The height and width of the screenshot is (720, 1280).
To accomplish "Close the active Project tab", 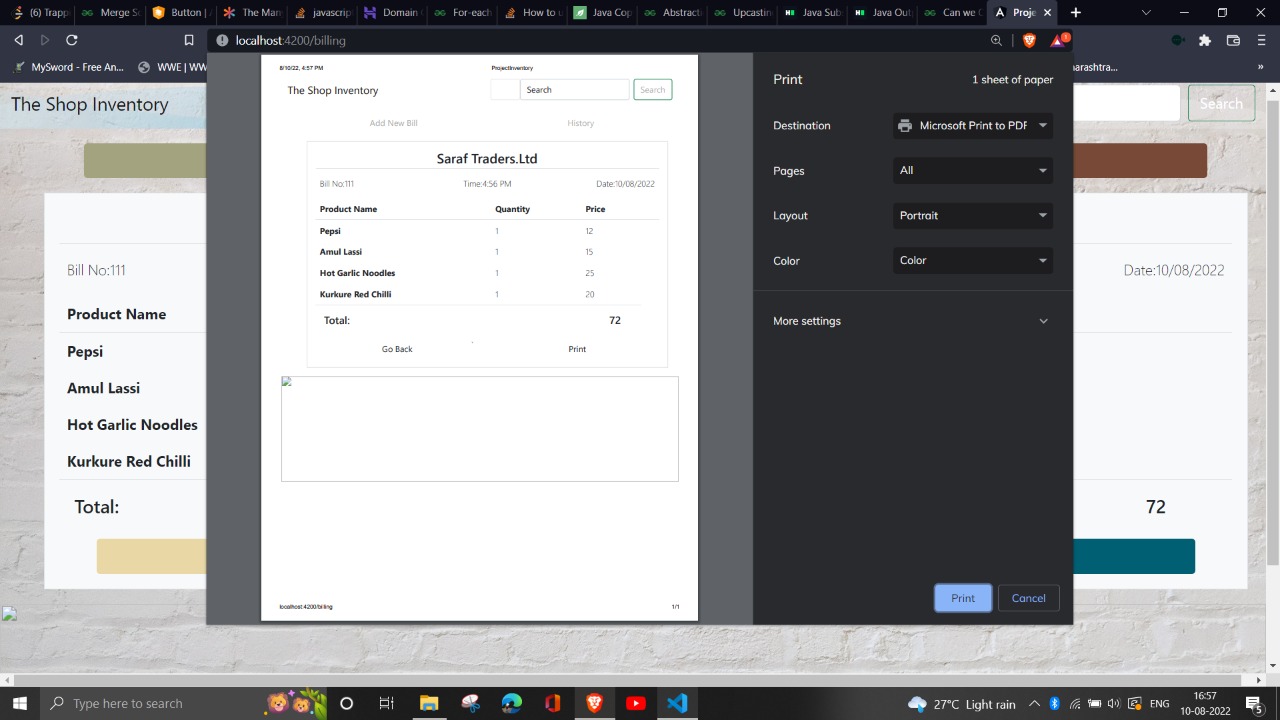I will [x=1047, y=13].
